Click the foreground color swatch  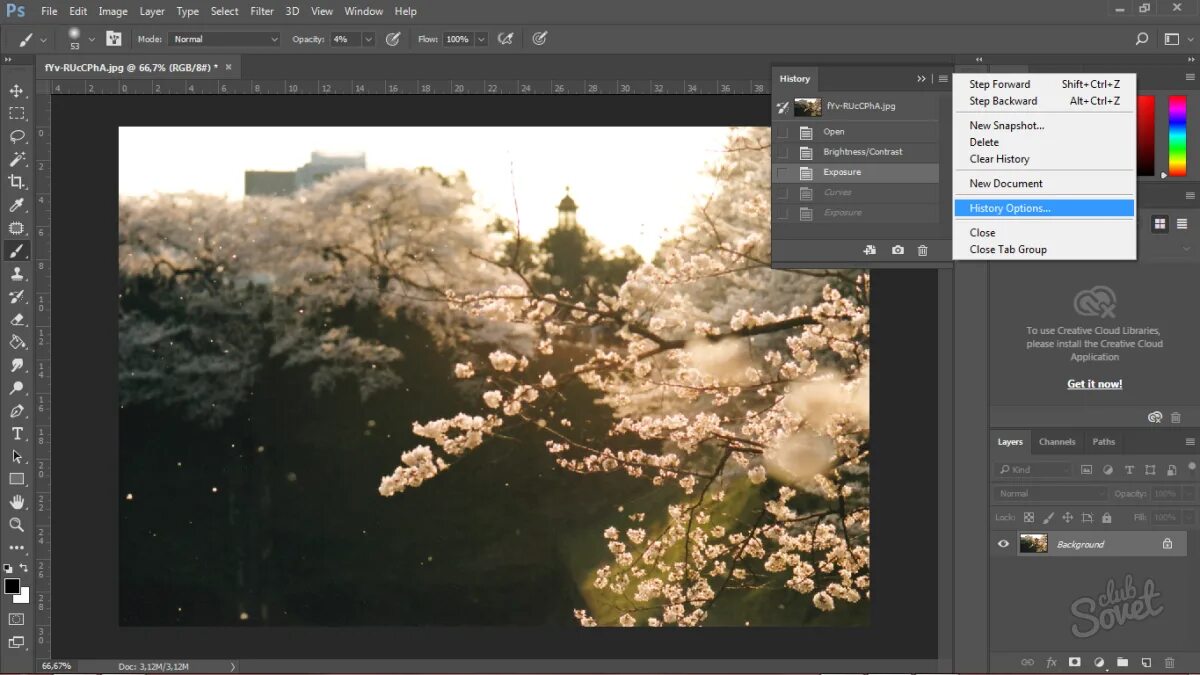(12, 586)
